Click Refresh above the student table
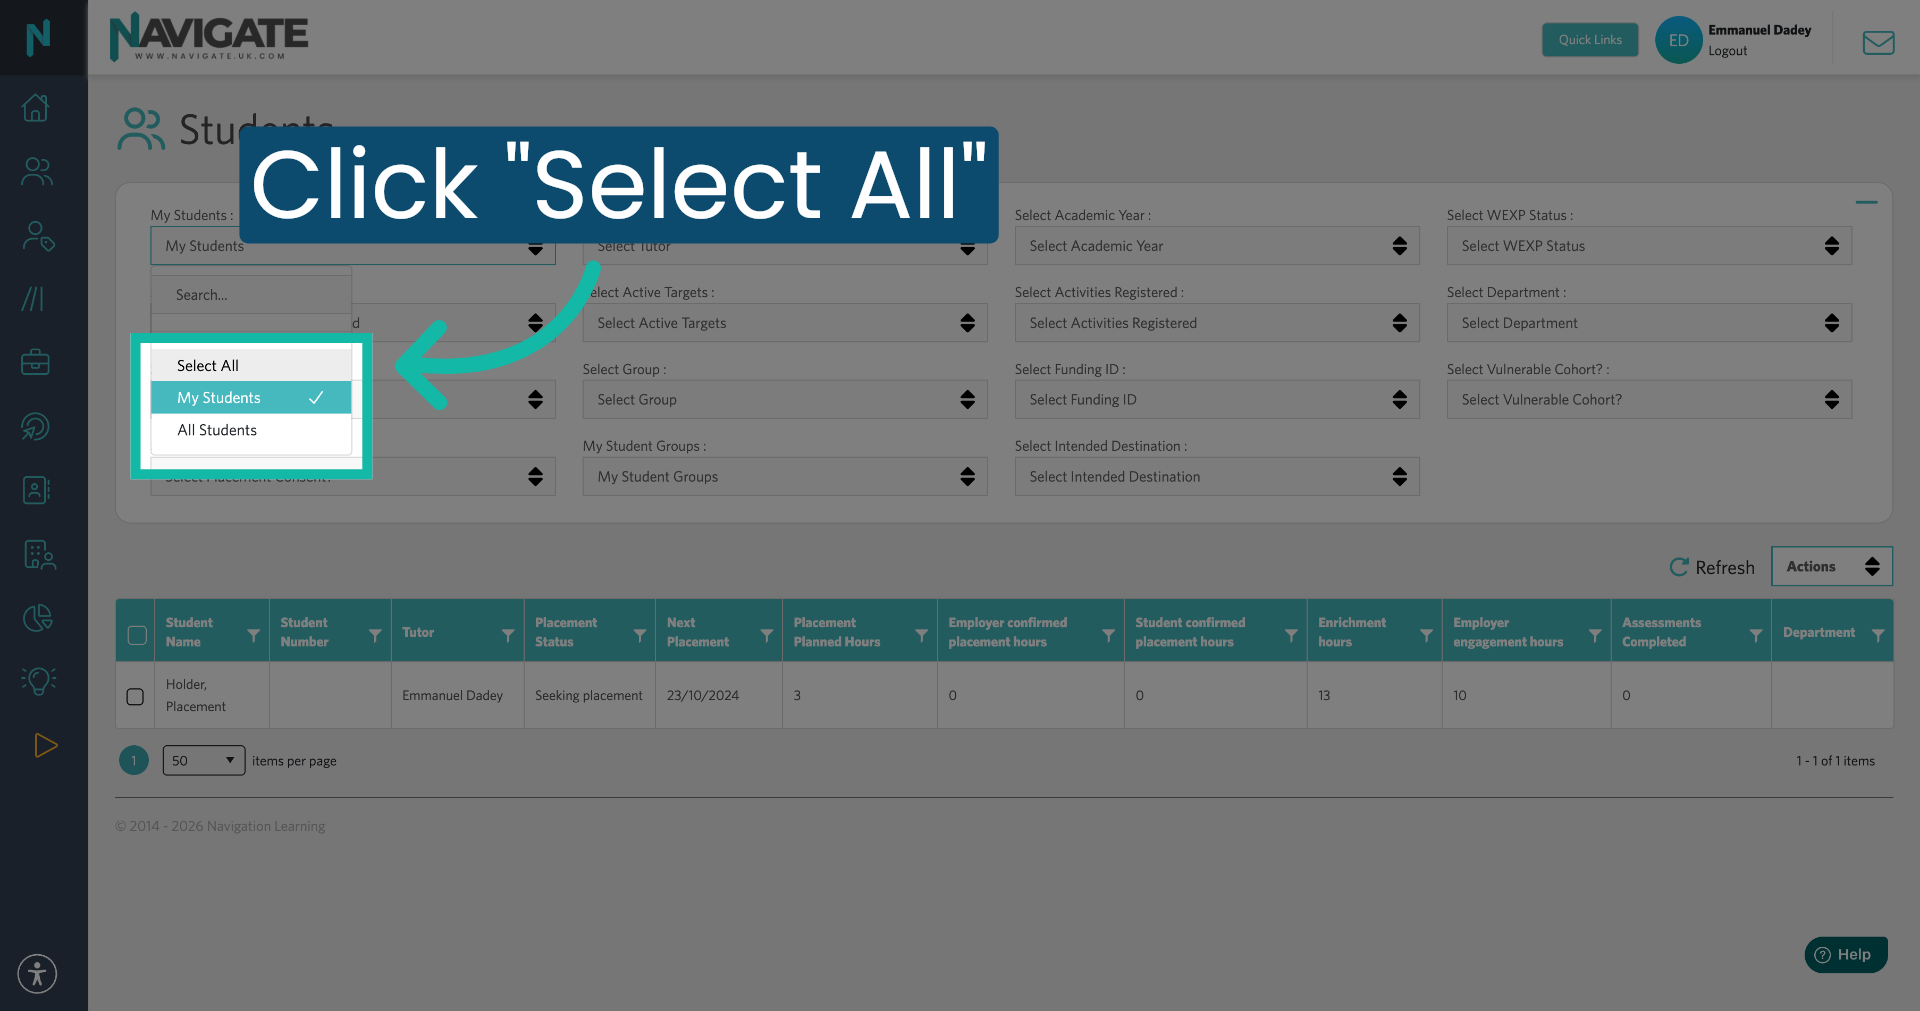 click(x=1712, y=567)
